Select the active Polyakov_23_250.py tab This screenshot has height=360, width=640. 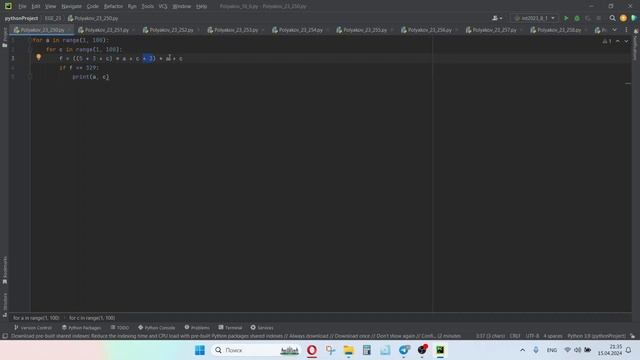tap(42, 30)
